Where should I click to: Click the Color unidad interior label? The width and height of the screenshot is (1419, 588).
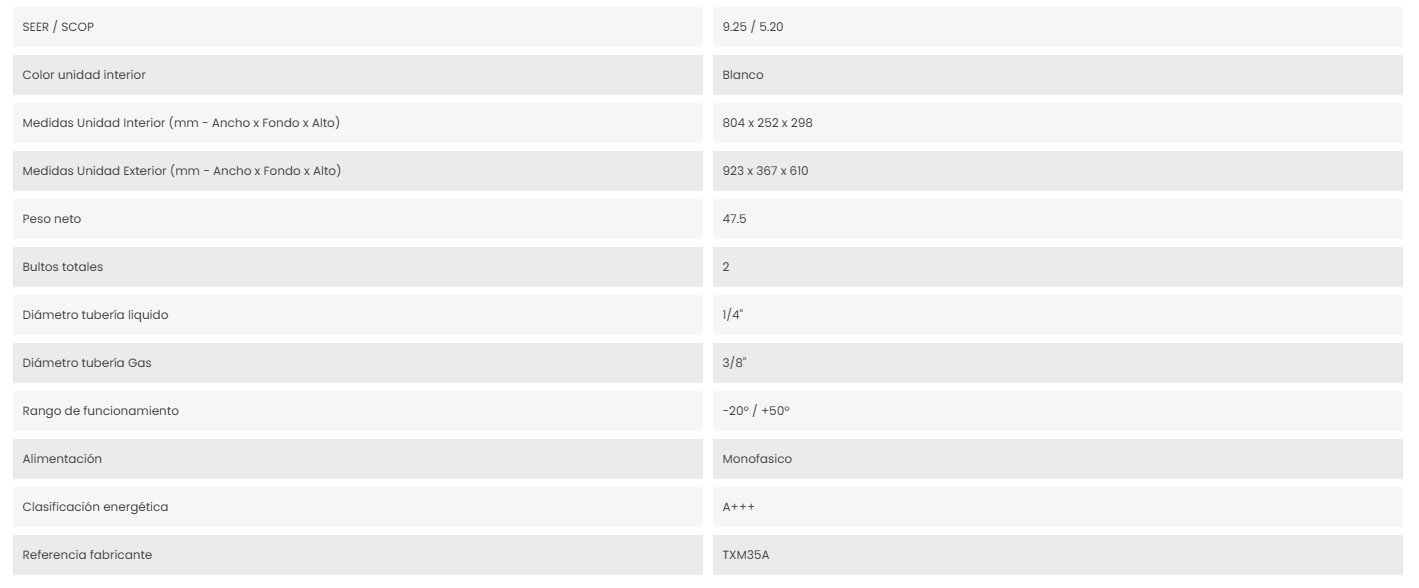click(x=84, y=75)
